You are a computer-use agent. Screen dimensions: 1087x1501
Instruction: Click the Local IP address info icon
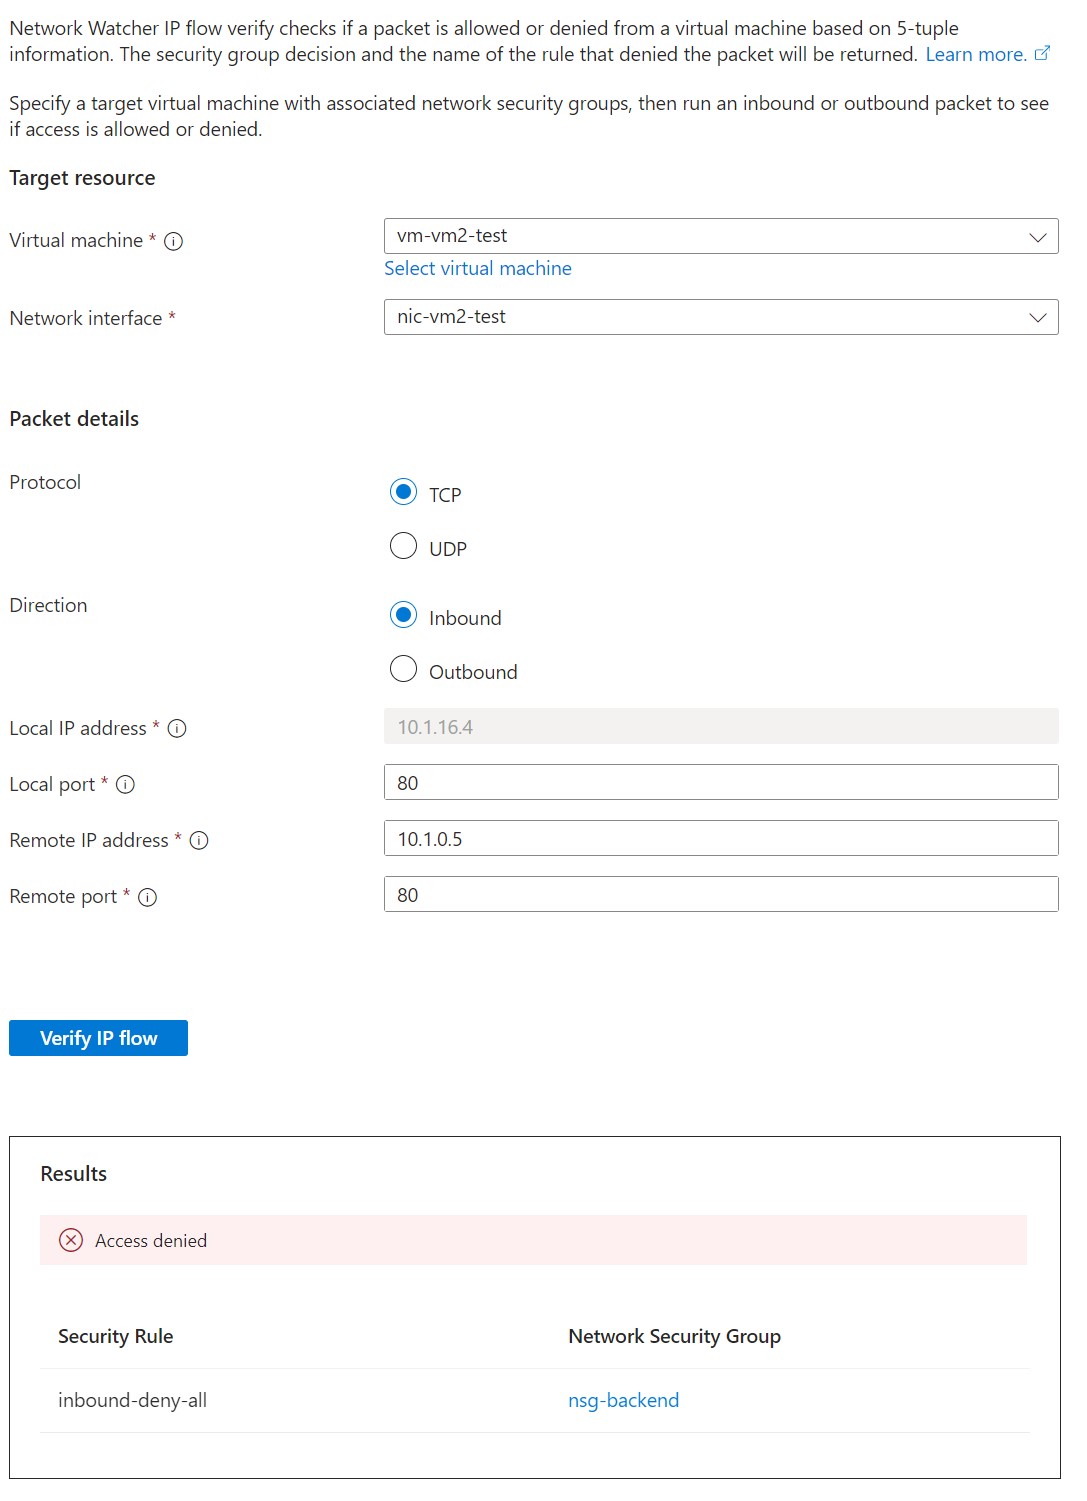coord(177,729)
